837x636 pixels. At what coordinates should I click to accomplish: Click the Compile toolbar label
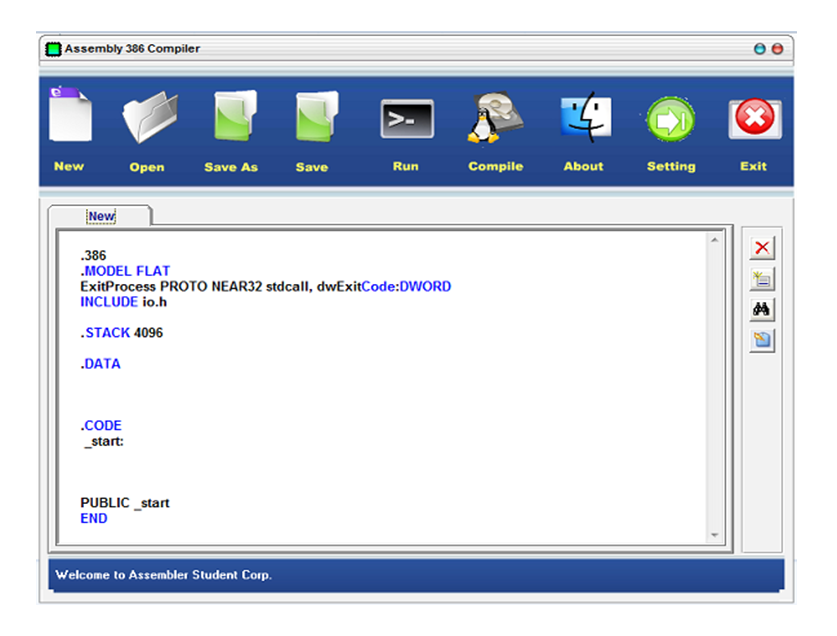point(495,166)
